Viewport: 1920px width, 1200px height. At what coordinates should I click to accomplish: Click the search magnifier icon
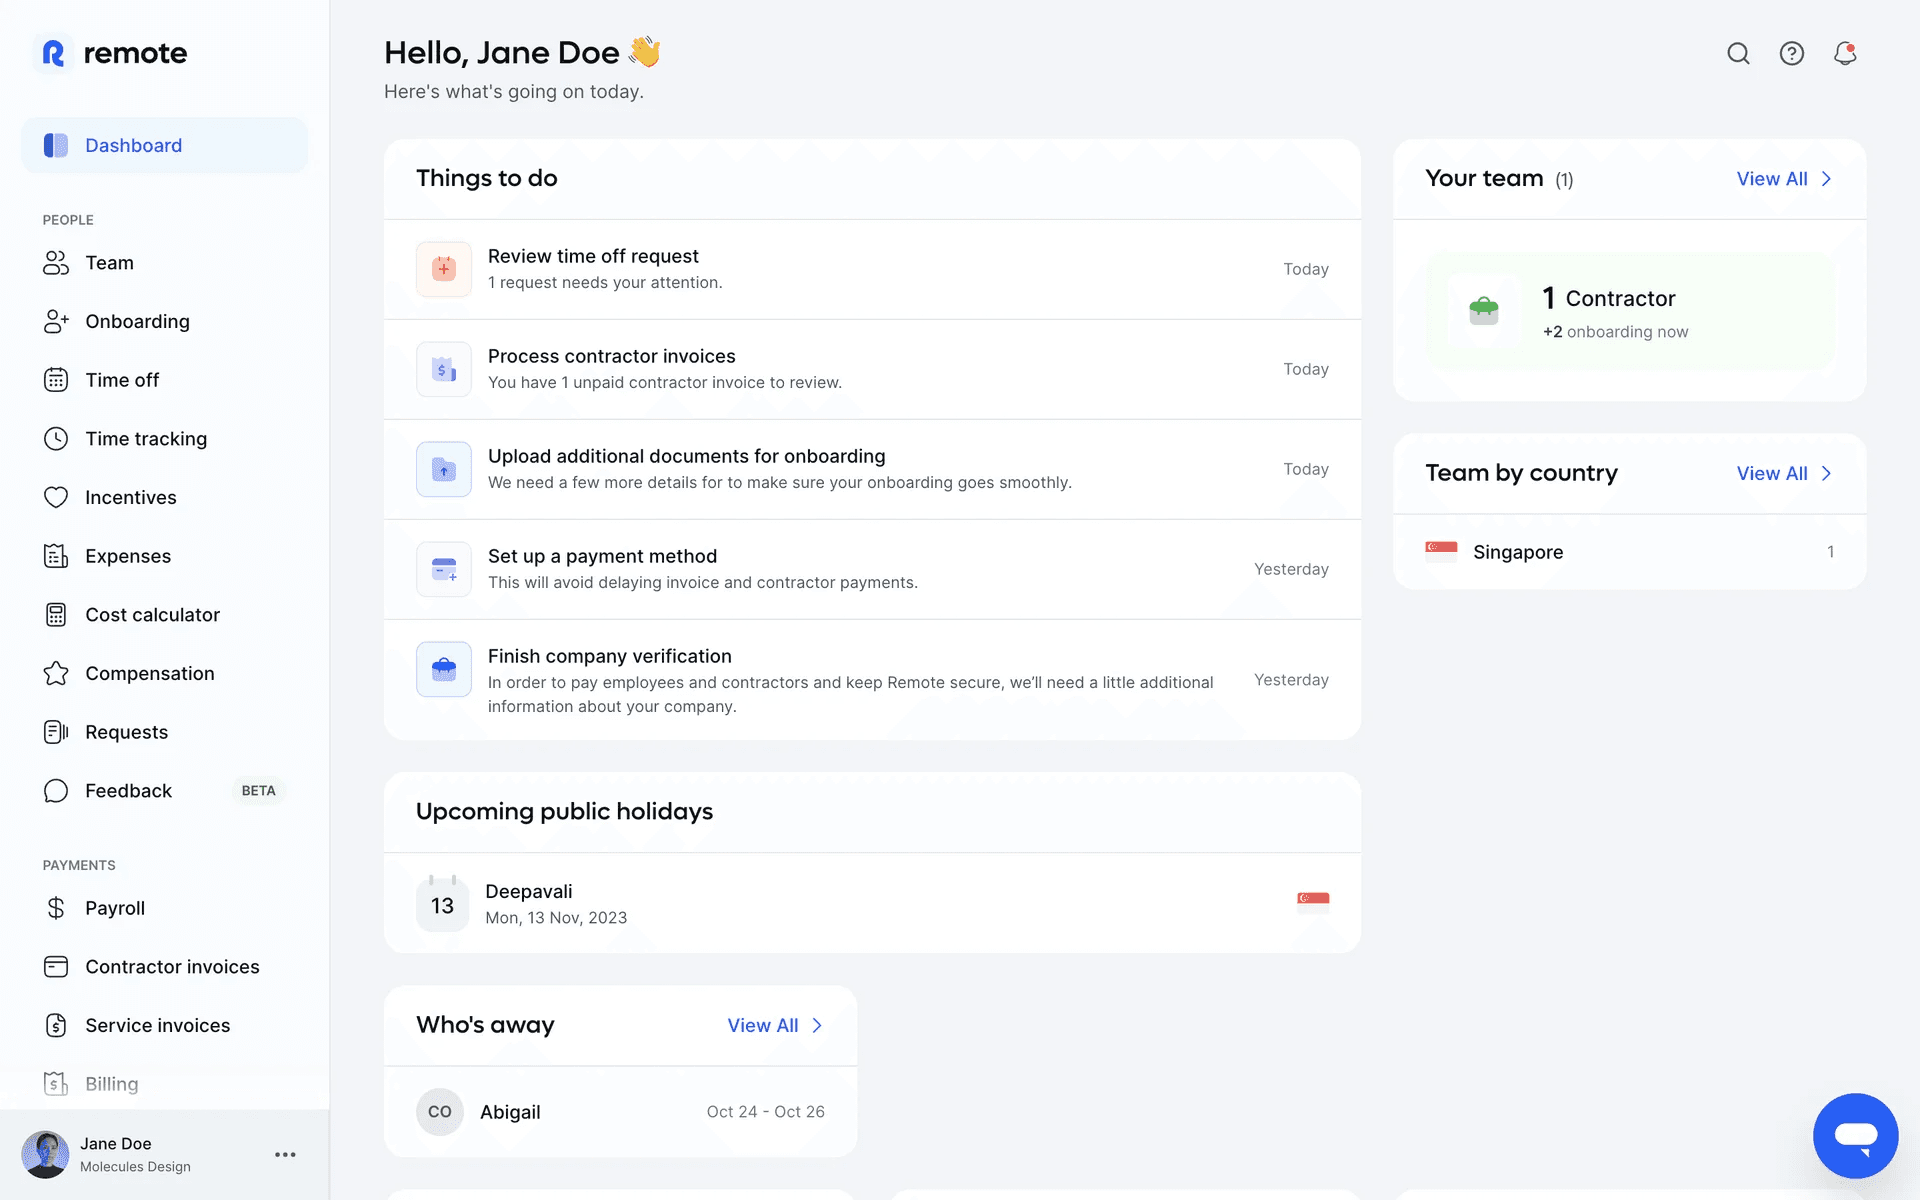(1738, 54)
